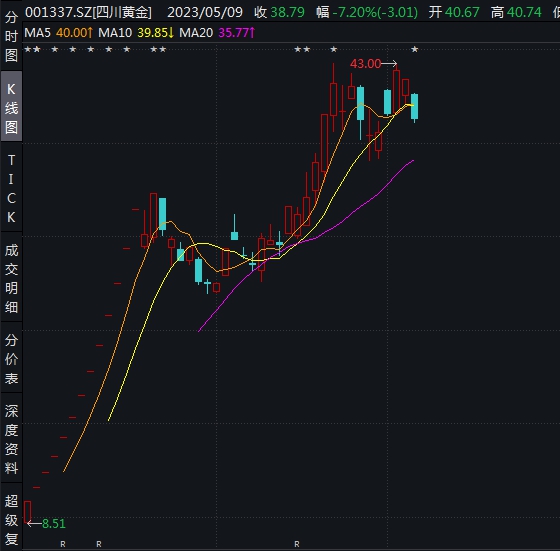
Task: Click the MA10 39.85 indicator label
Action: point(136,33)
